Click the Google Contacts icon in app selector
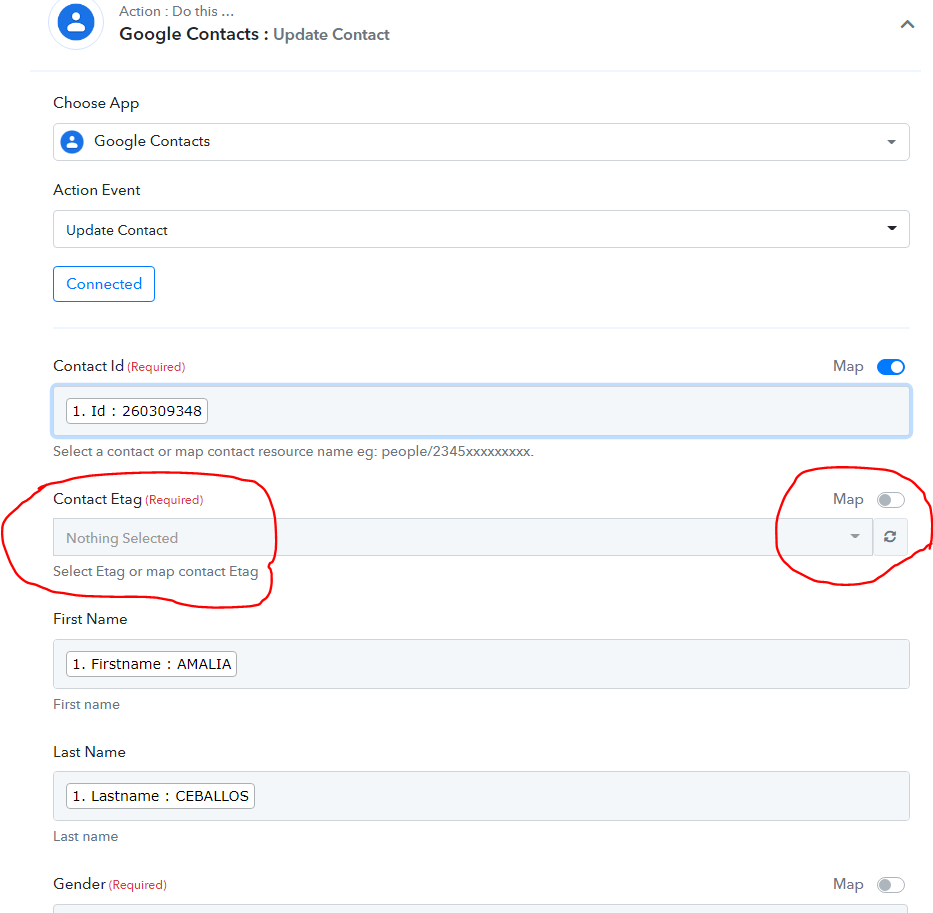 [x=72, y=142]
